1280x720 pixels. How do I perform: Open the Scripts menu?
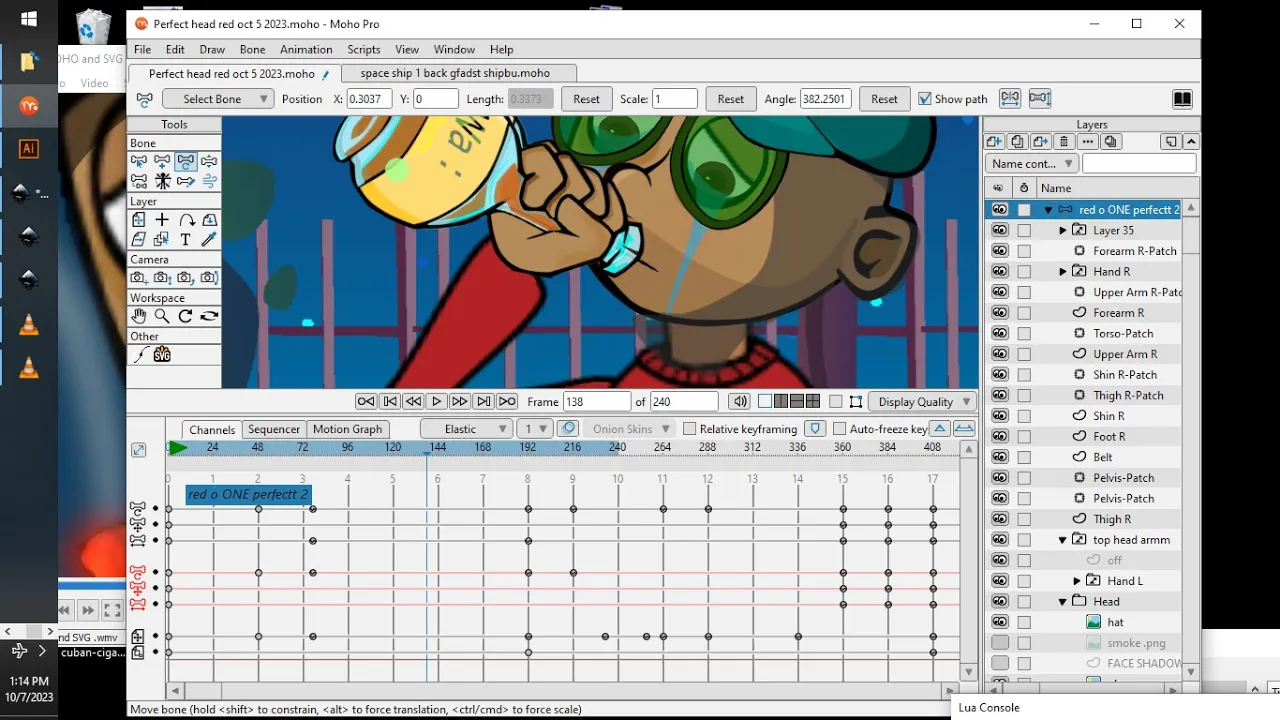364,49
